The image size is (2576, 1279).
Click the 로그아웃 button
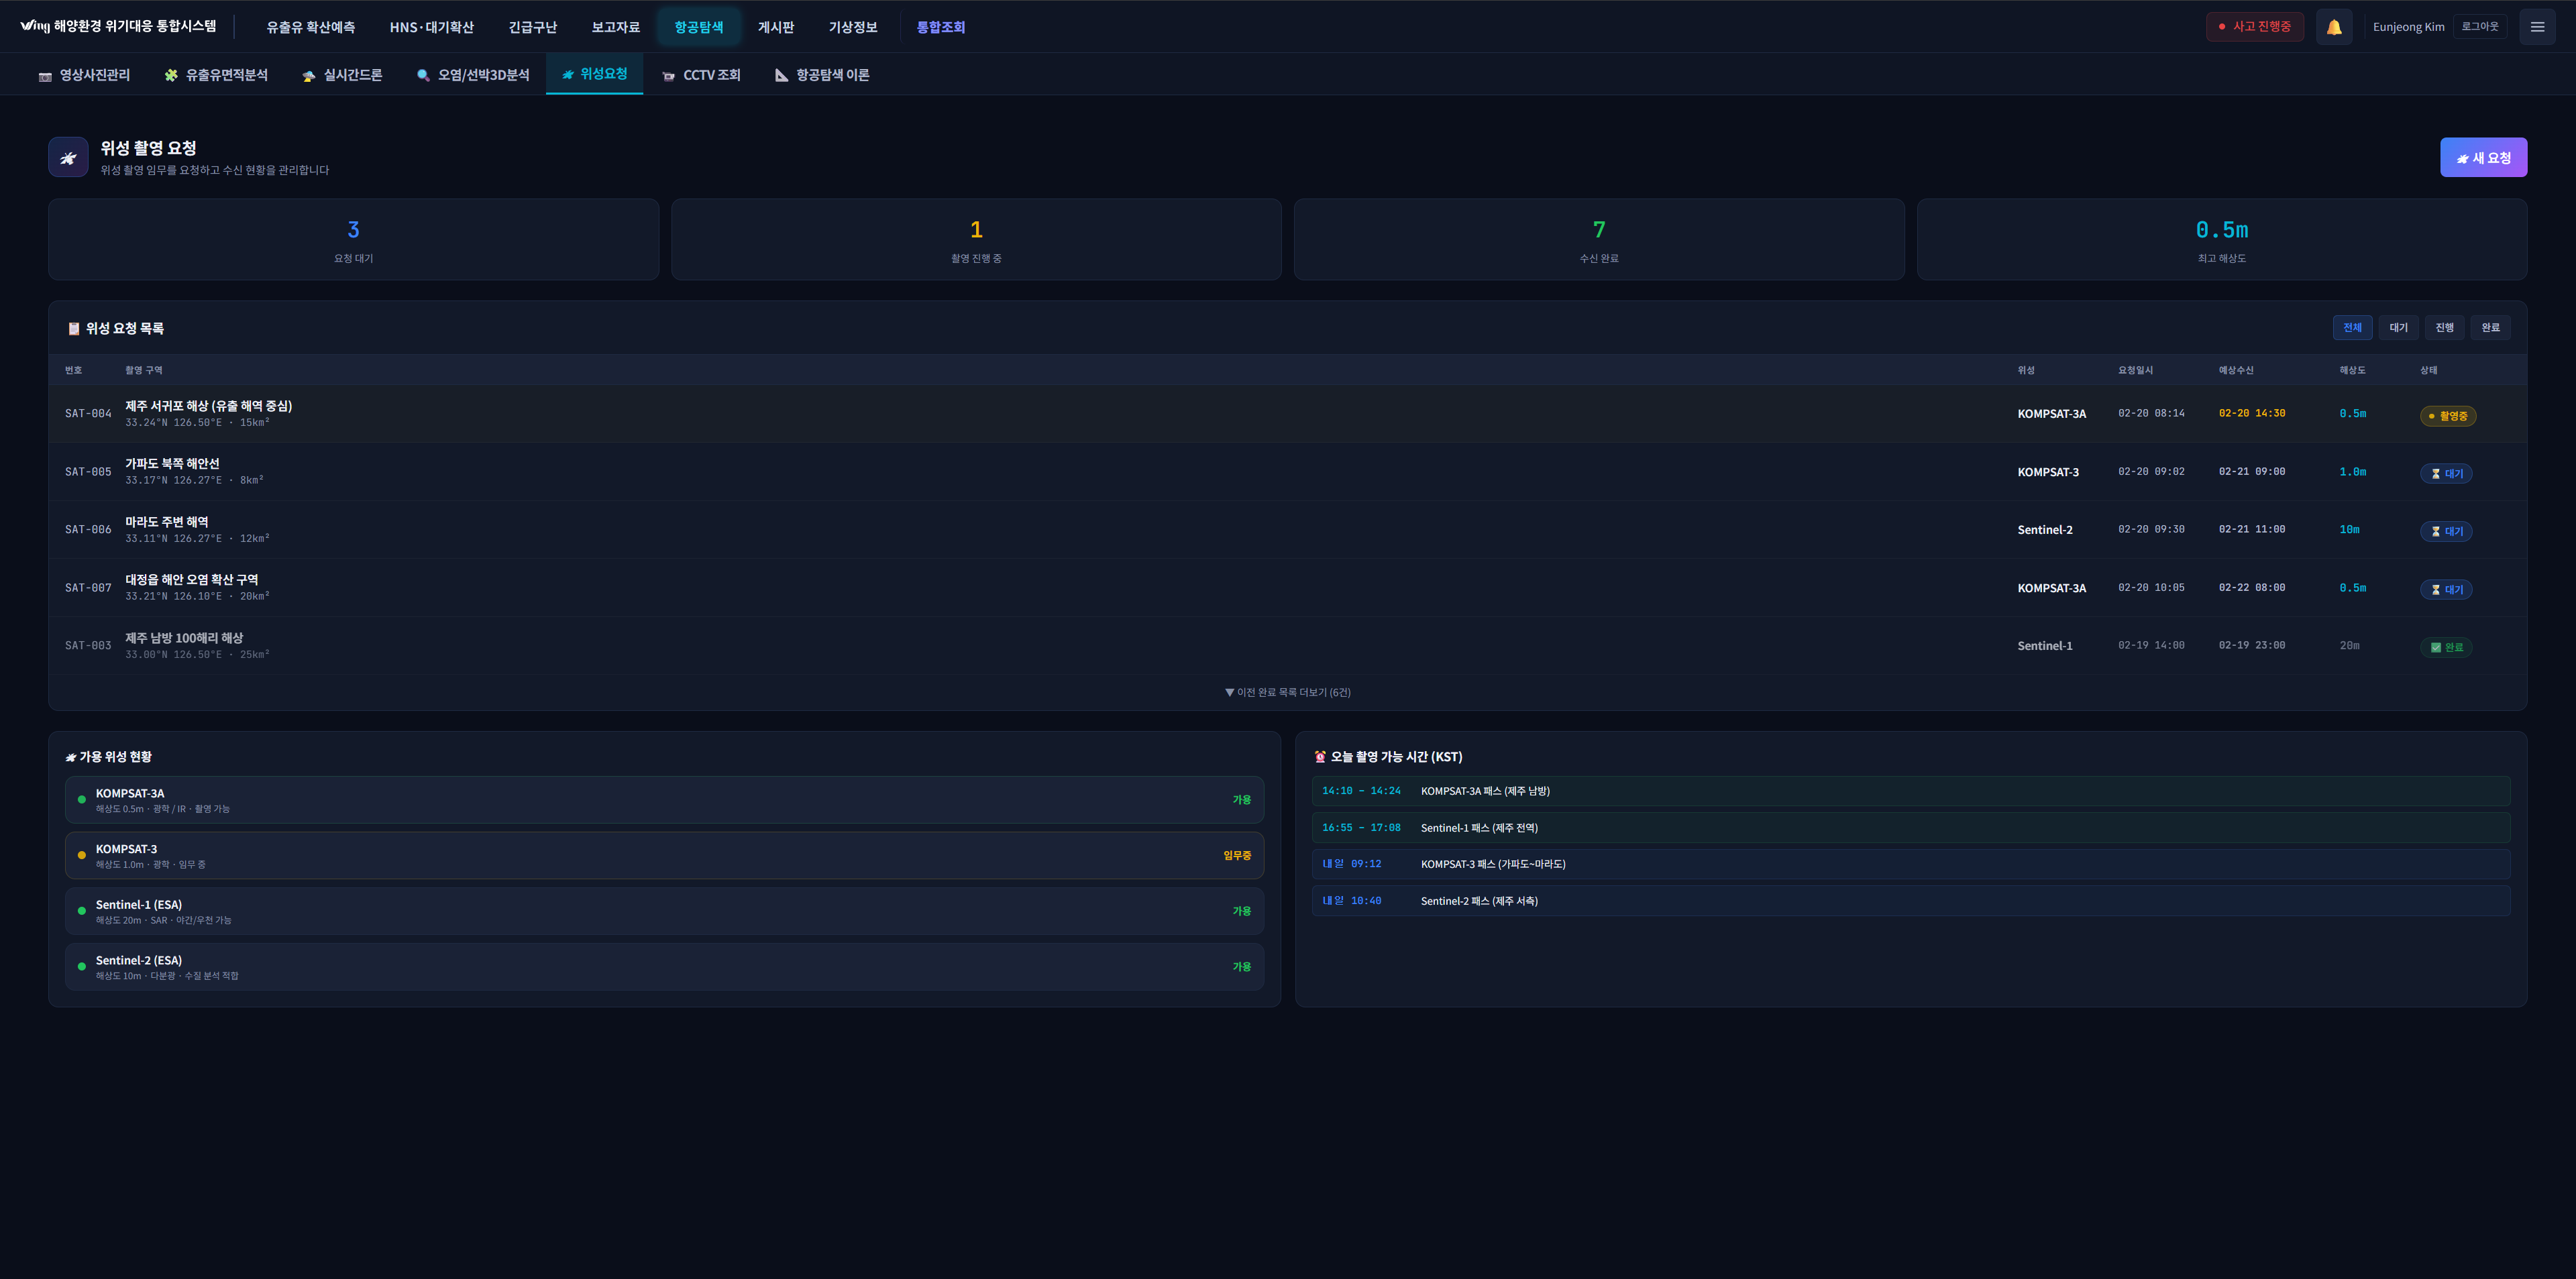point(2479,27)
